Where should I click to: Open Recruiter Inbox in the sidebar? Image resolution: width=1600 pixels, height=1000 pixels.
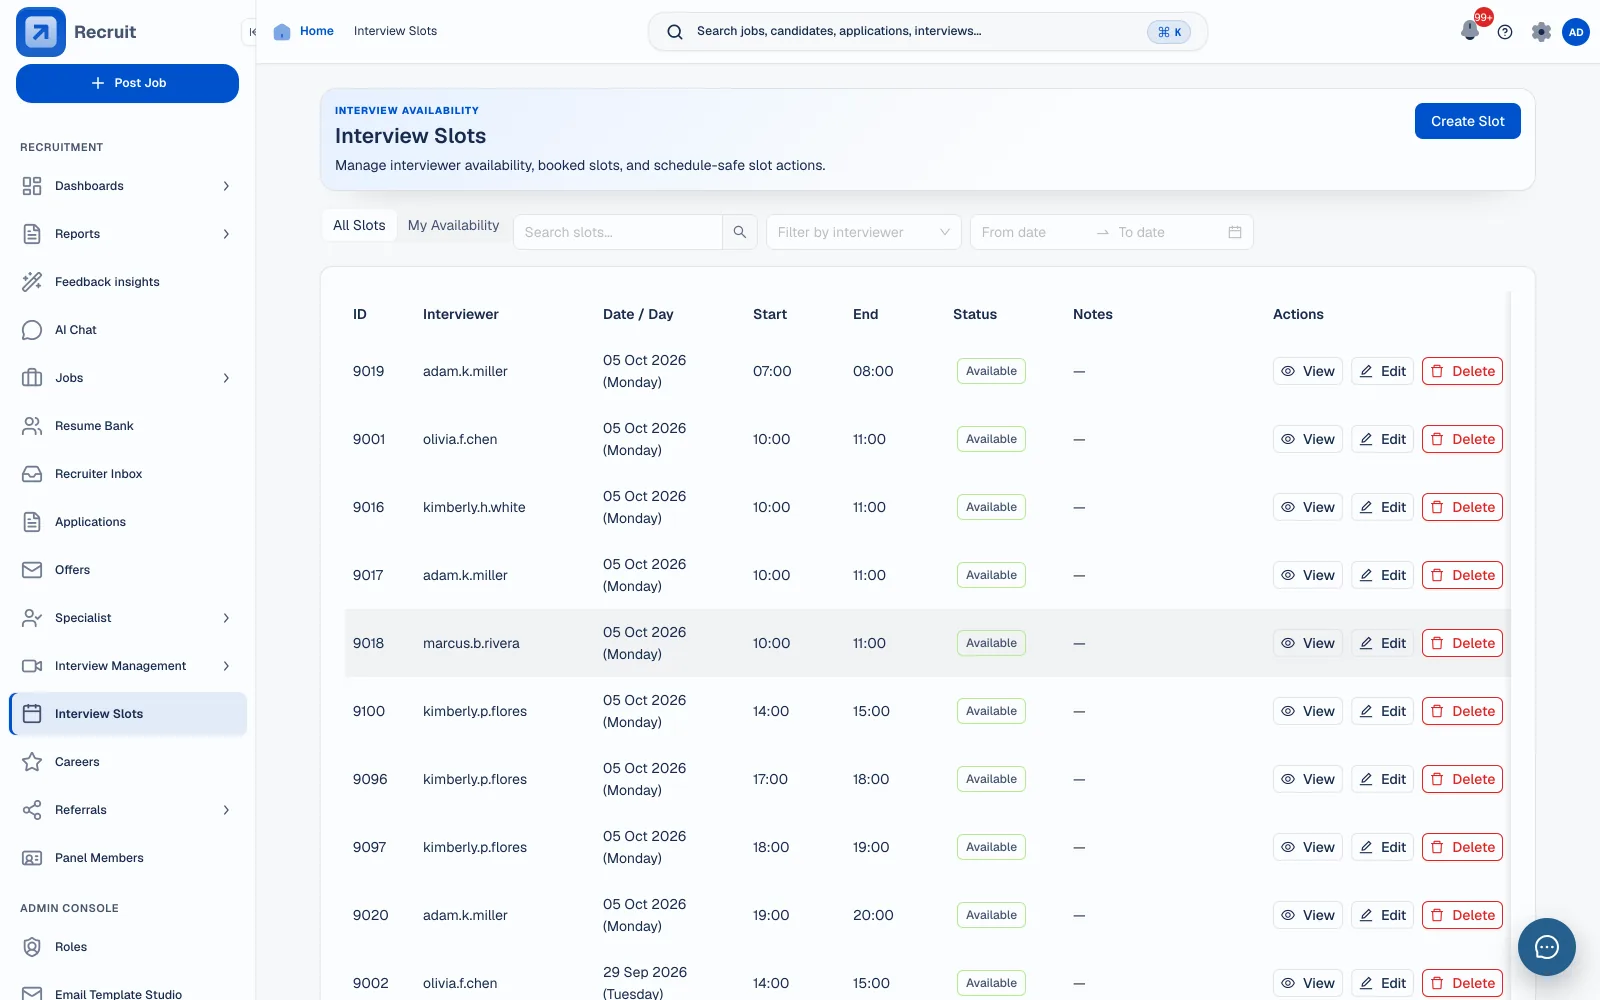[127, 474]
